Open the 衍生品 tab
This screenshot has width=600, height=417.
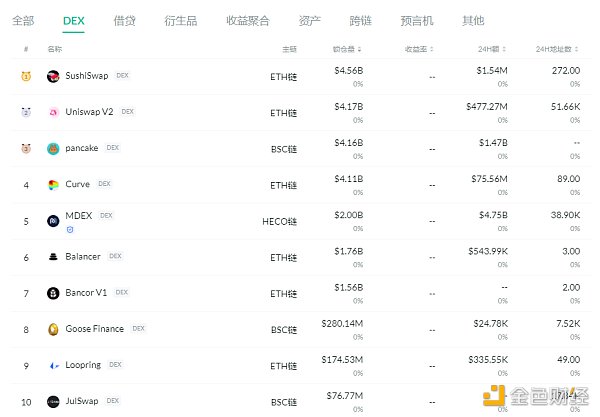pos(181,20)
